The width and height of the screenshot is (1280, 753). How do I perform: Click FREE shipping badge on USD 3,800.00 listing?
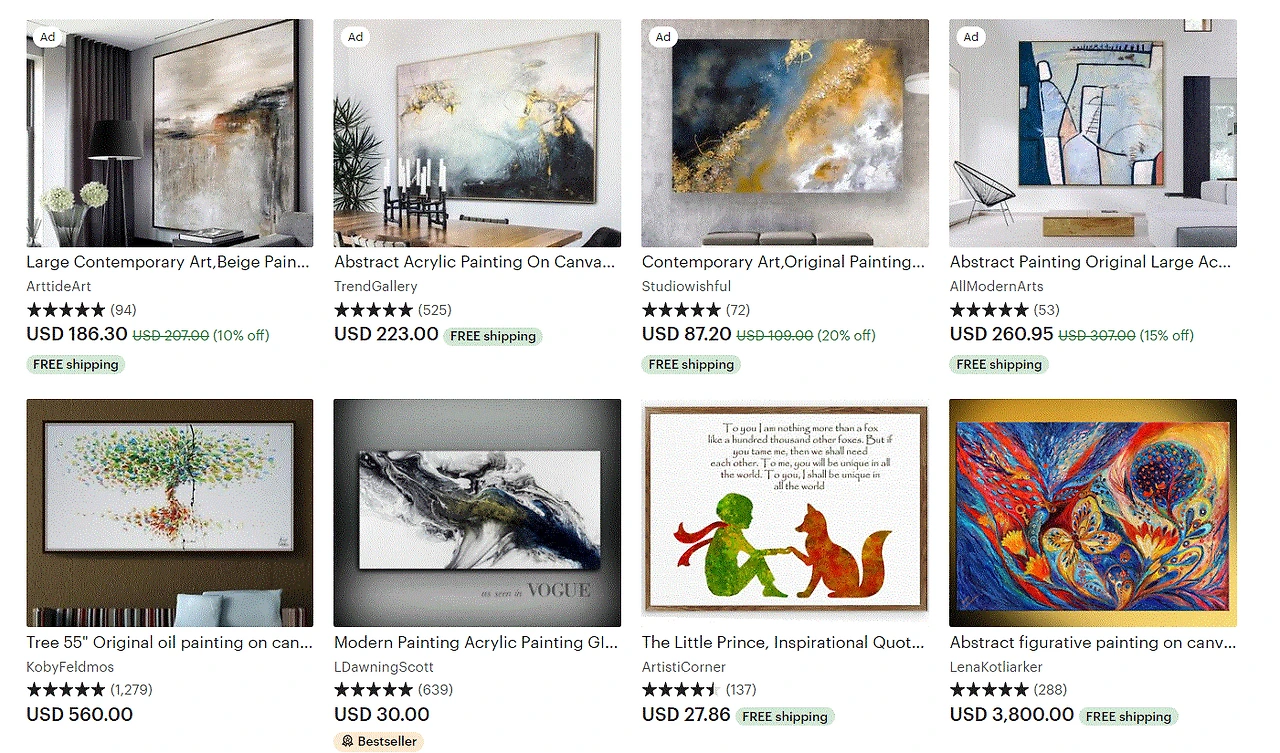(x=1128, y=717)
